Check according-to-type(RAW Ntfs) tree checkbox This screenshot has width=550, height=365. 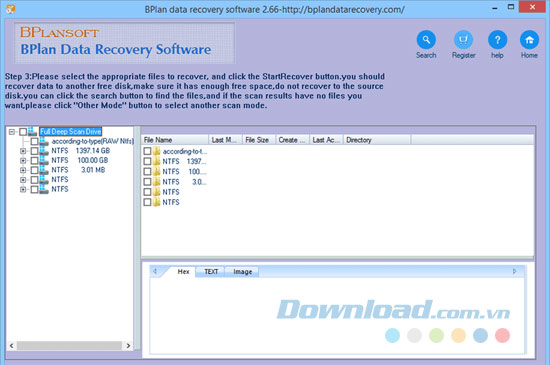(34, 141)
